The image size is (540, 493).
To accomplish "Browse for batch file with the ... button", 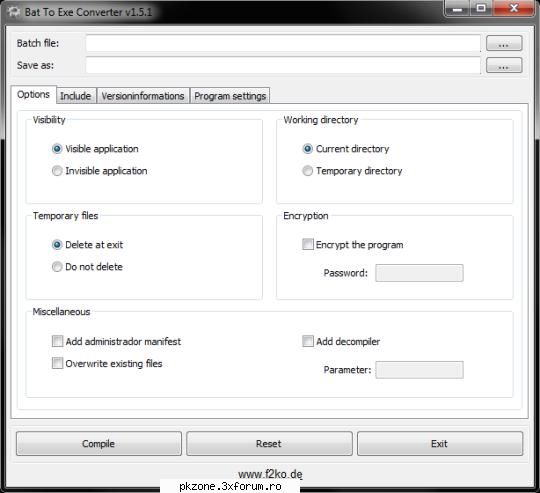I will click(x=504, y=43).
